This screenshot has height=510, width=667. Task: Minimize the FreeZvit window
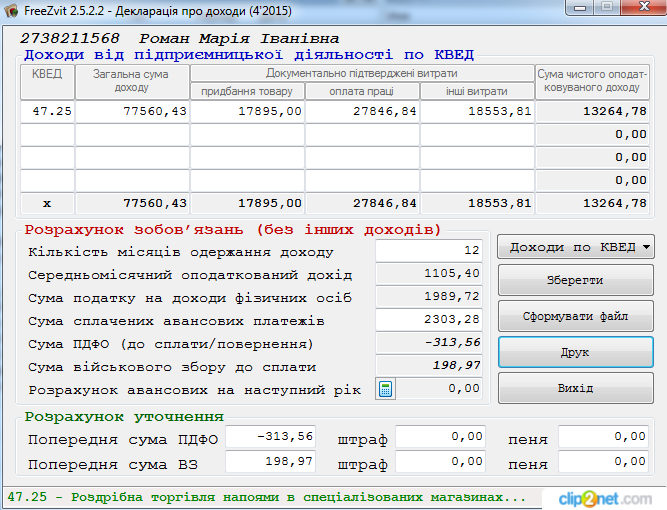578,9
